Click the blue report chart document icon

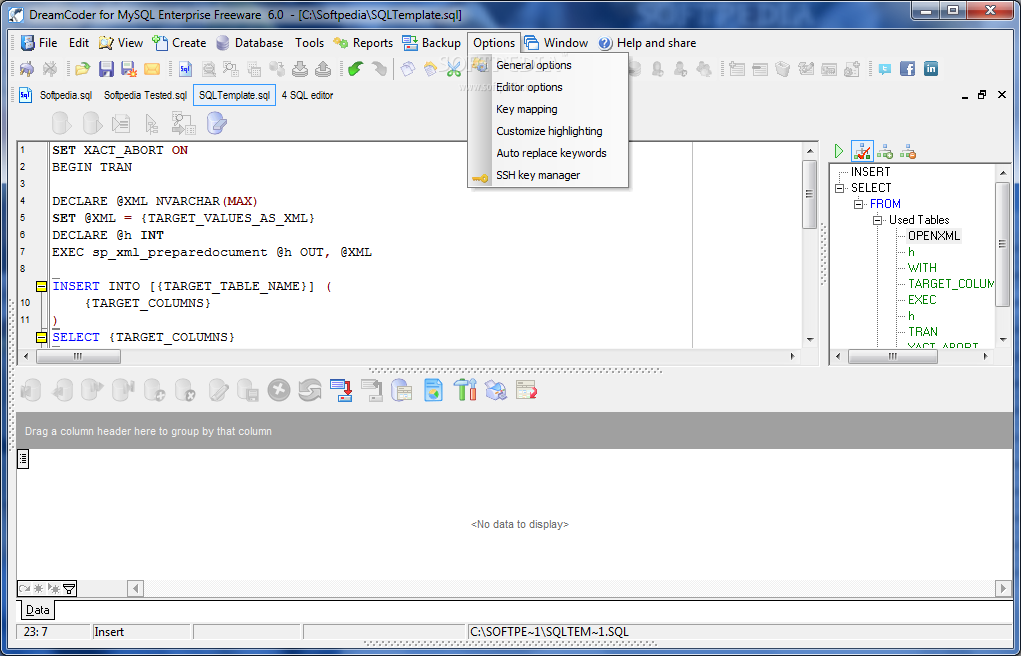click(x=433, y=390)
